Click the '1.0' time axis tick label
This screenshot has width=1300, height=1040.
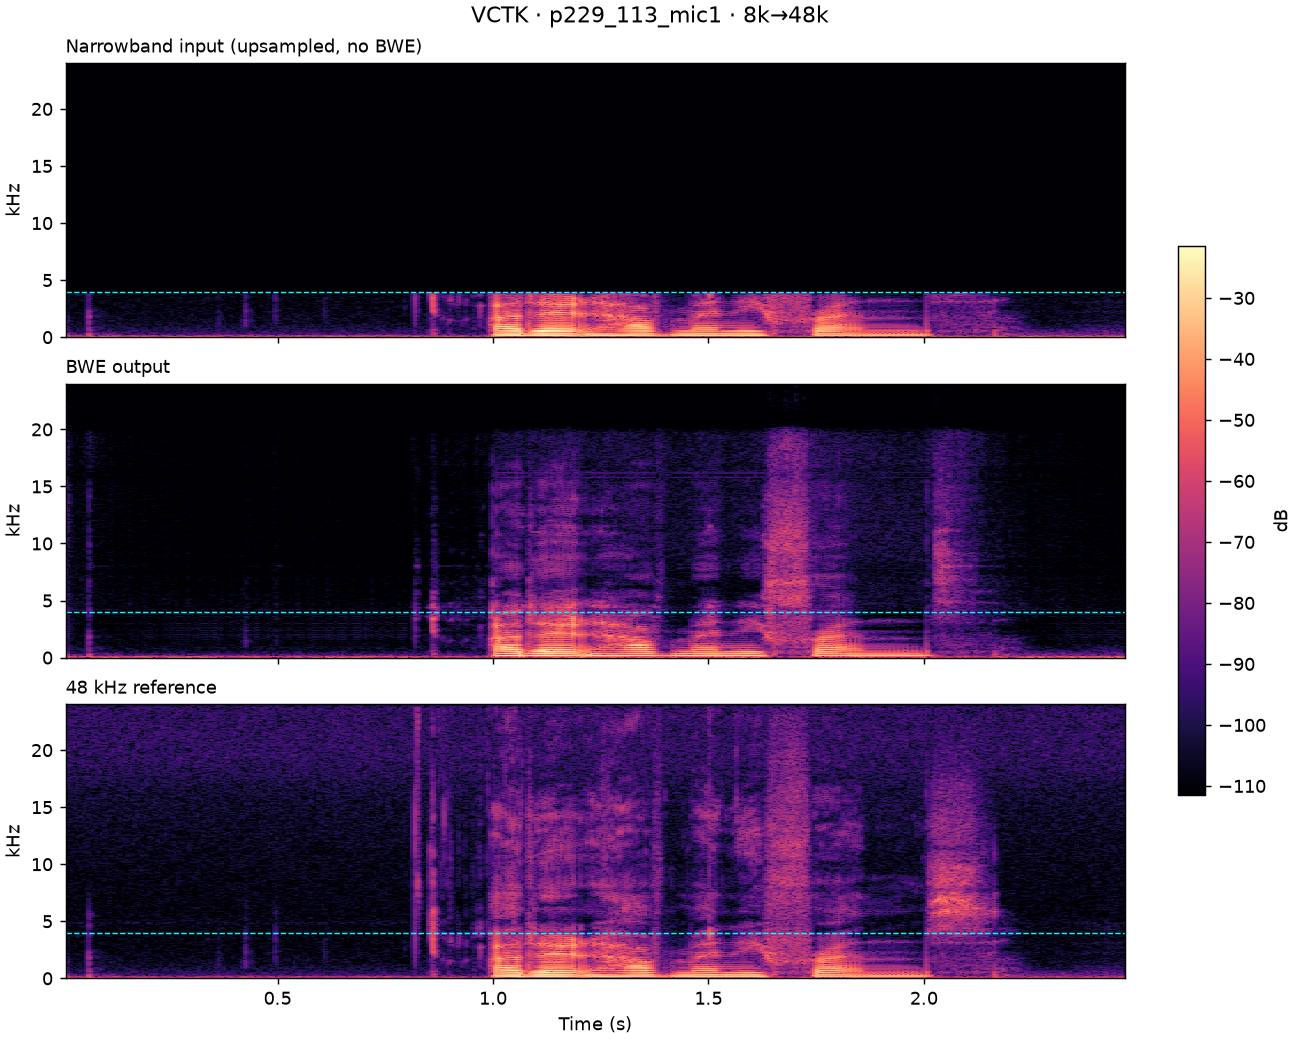(x=492, y=999)
